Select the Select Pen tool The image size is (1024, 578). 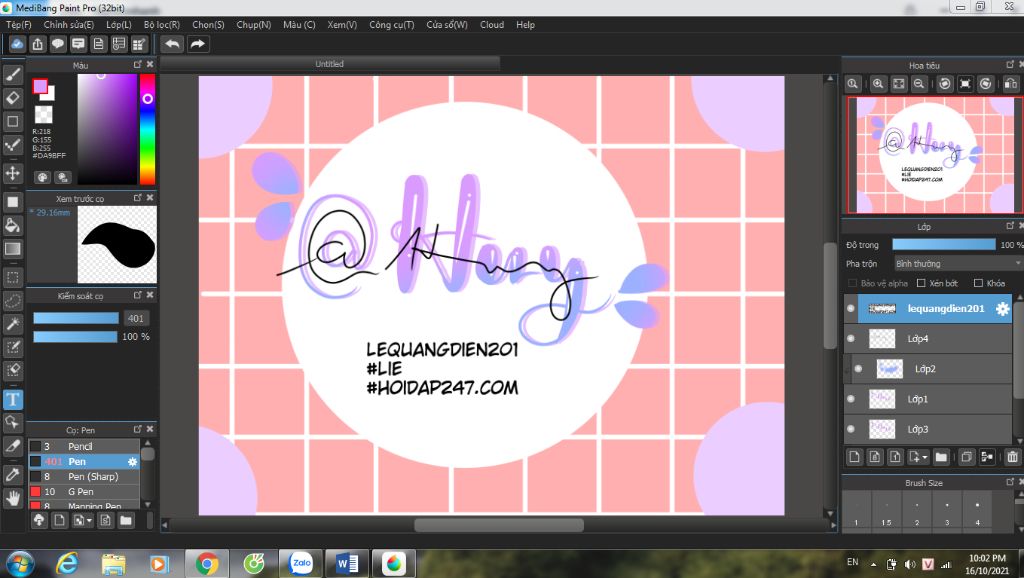coord(12,347)
